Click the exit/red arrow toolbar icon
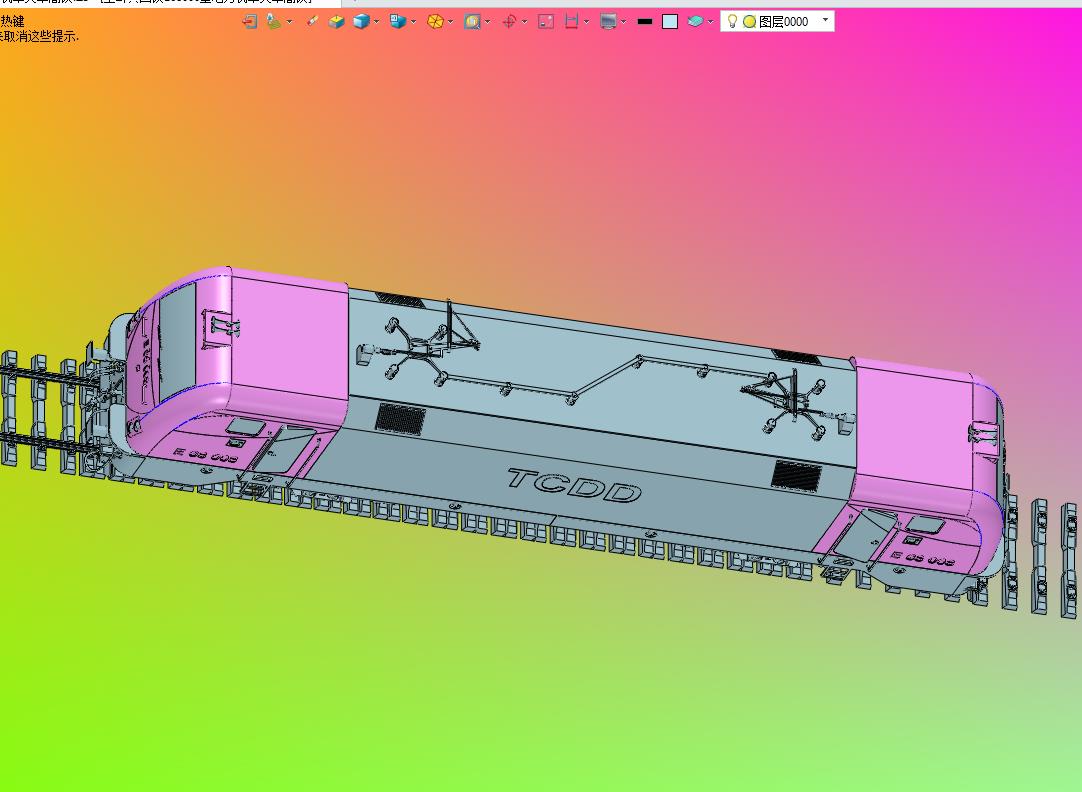Viewport: 1082px width, 792px height. tap(250, 21)
